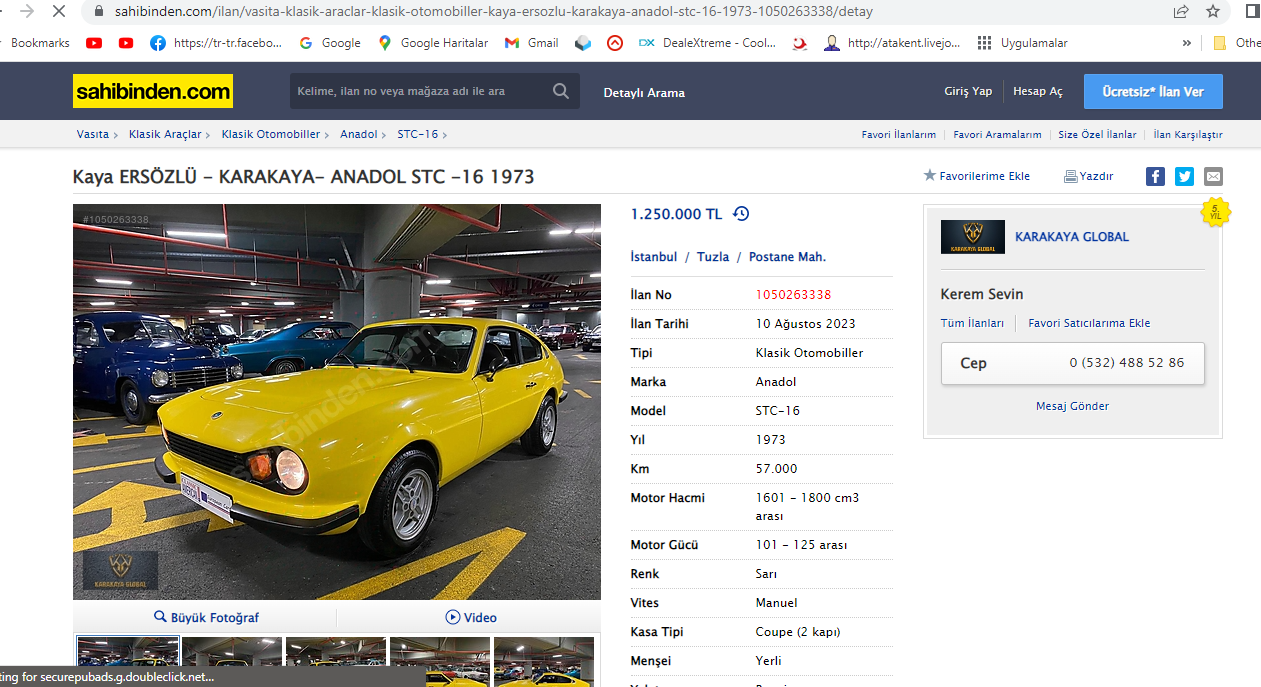Click Ücretsiz İlan Ver button
1261x687 pixels.
click(x=1153, y=91)
